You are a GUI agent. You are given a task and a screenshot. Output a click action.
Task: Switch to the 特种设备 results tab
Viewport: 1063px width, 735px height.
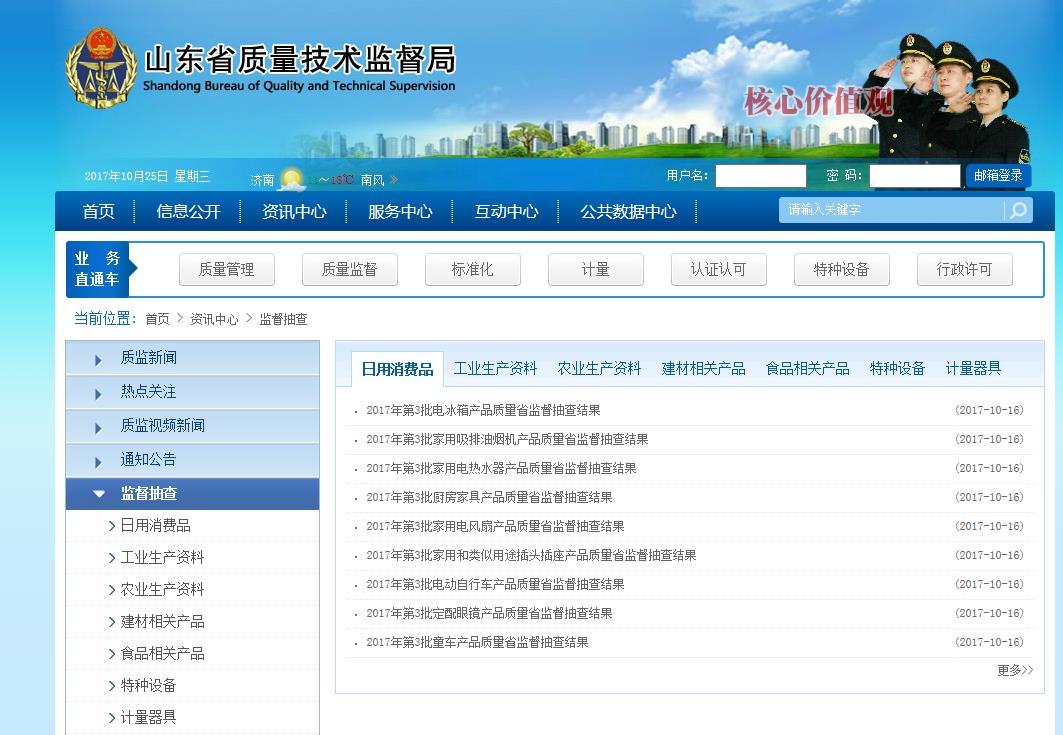click(x=897, y=367)
